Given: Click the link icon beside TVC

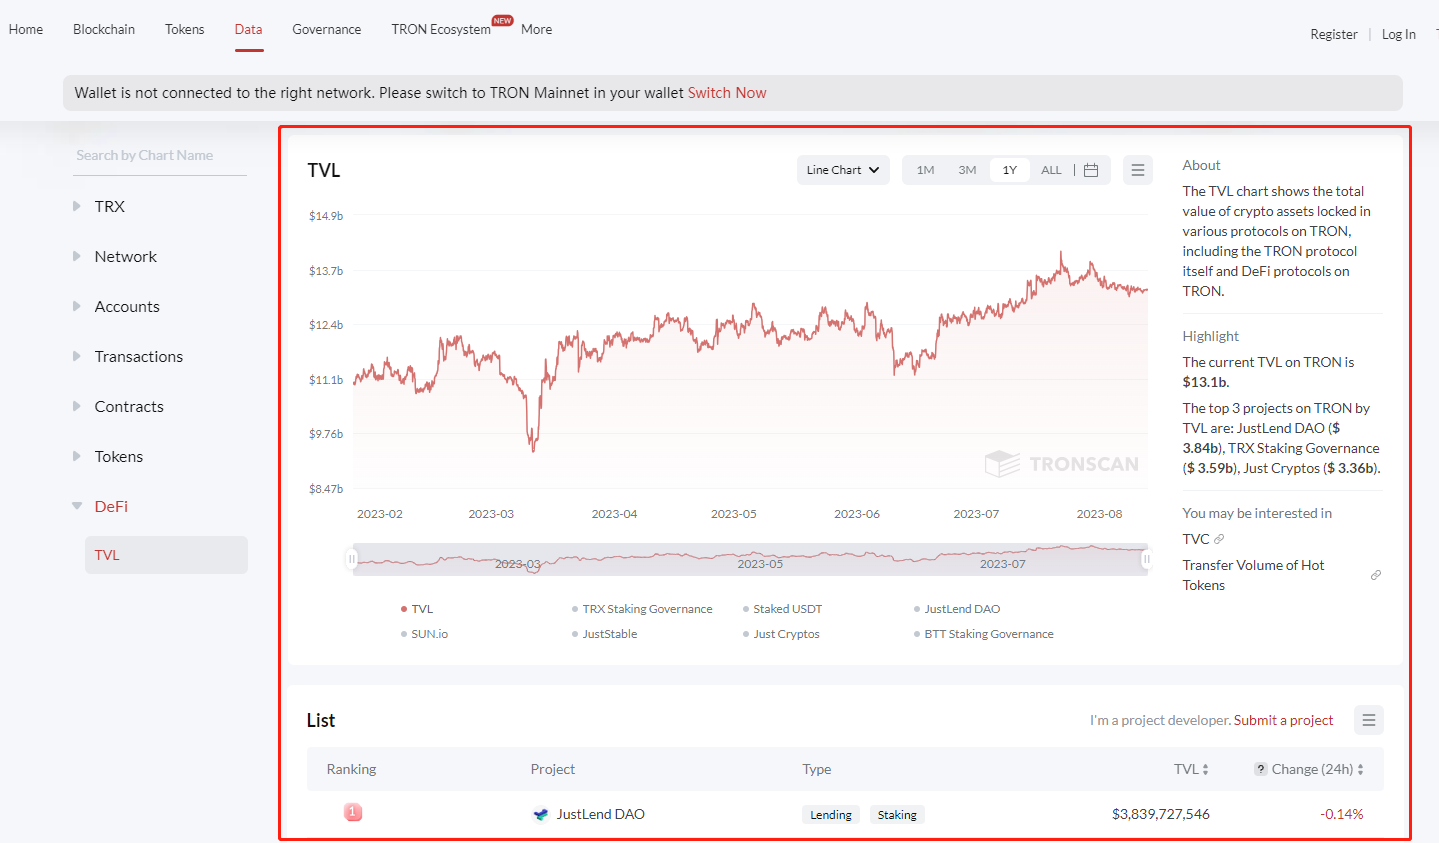Looking at the screenshot, I should (1219, 539).
